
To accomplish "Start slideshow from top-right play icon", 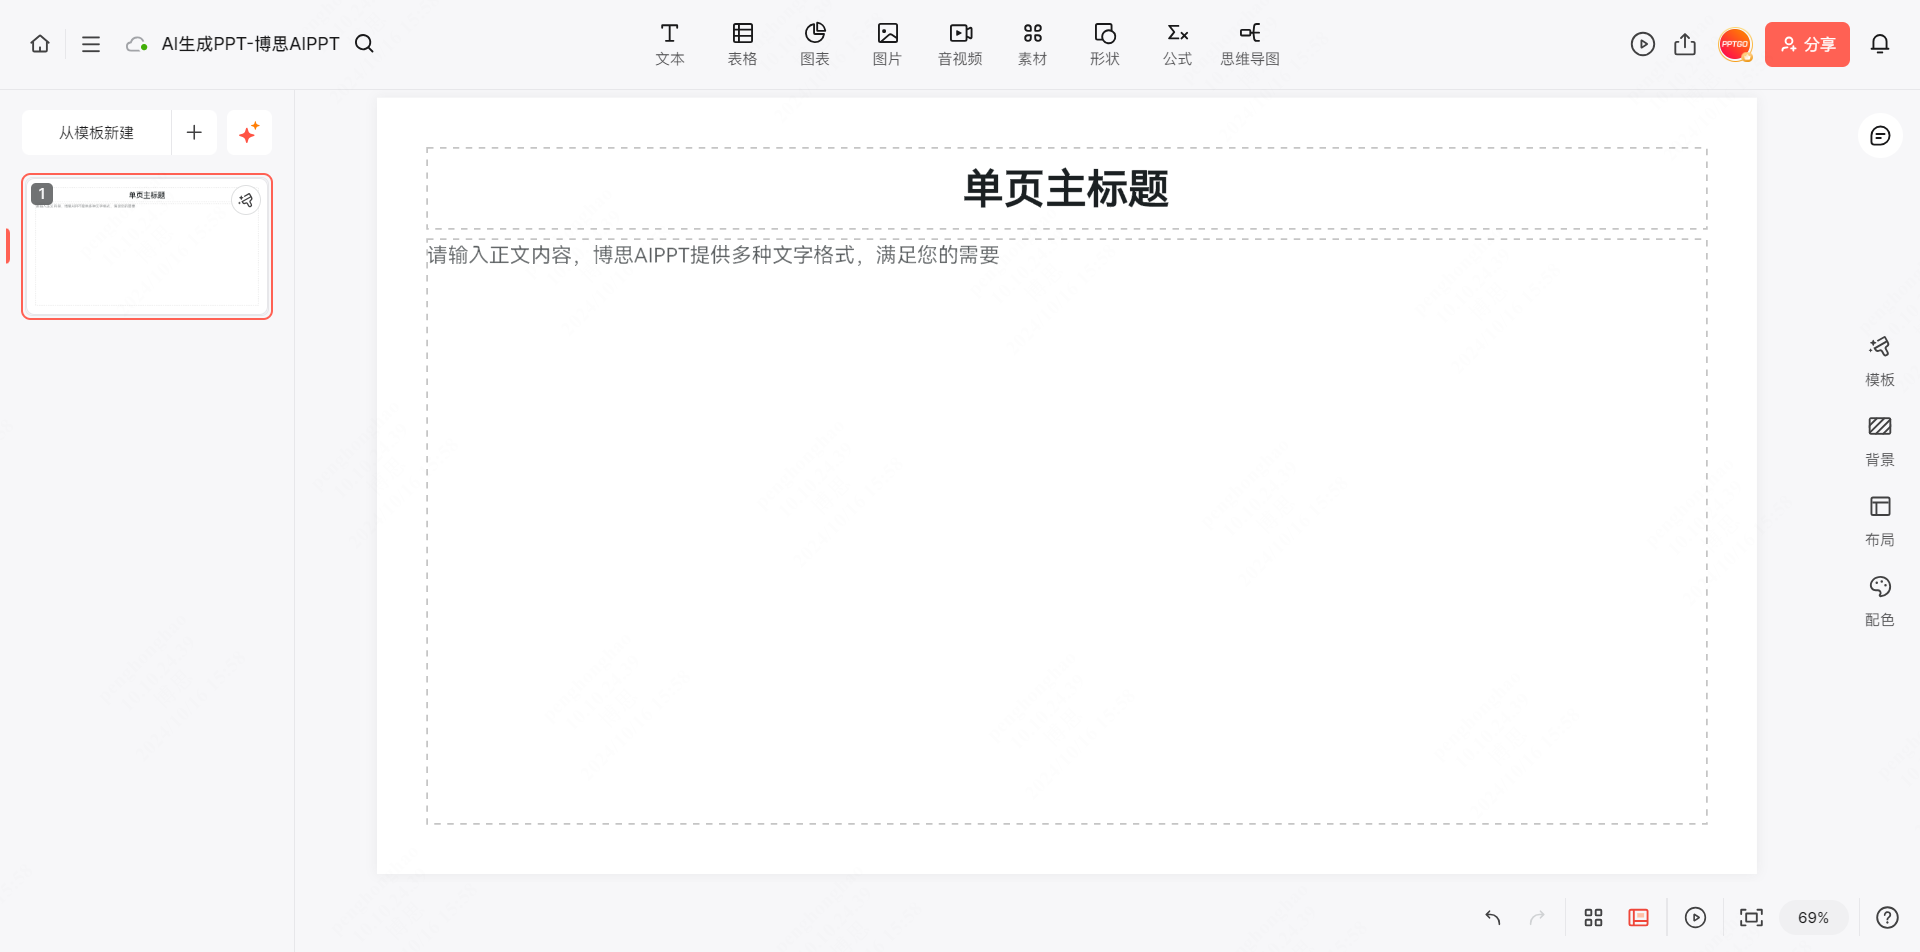I will coord(1643,44).
